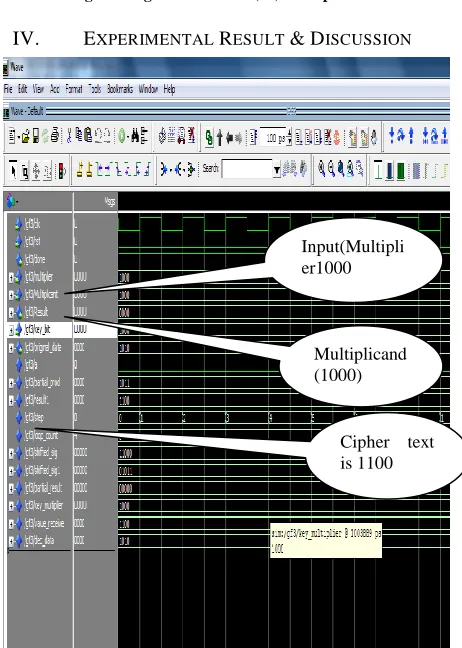
Task: Open the Edit menu
Action: (x=22, y=89)
